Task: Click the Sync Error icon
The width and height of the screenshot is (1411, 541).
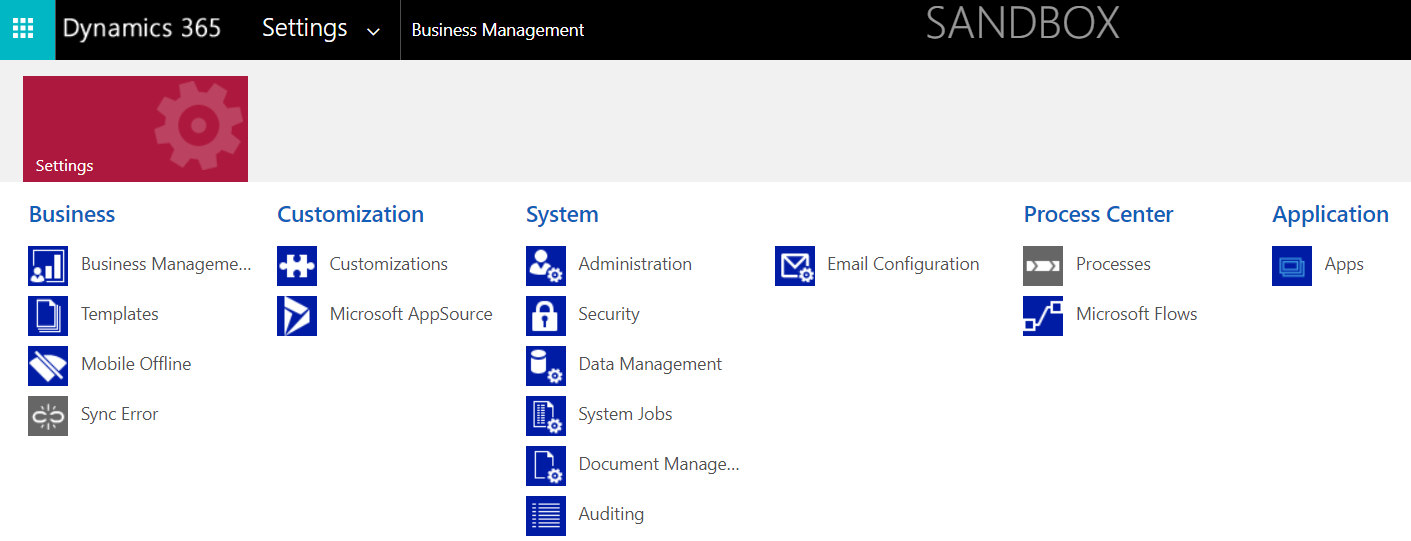Action: point(48,416)
